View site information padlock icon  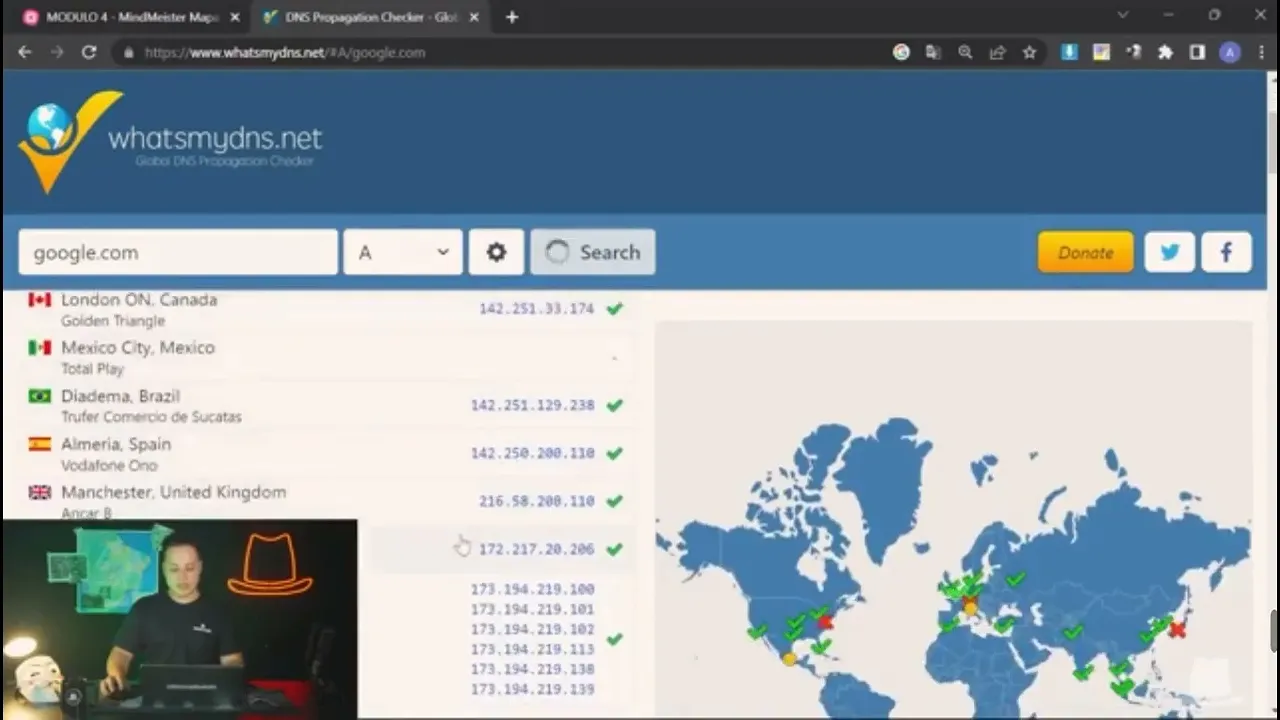coord(128,52)
